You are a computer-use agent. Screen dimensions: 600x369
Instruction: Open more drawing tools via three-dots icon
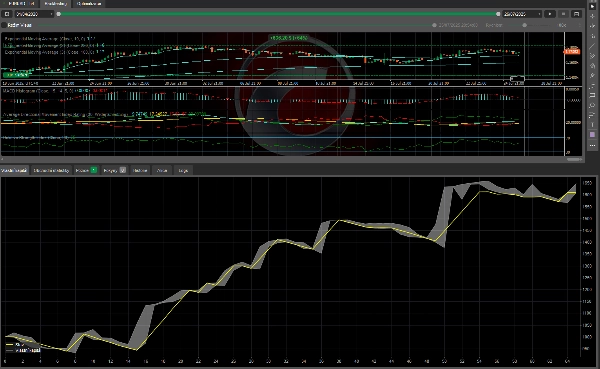tap(592, 145)
